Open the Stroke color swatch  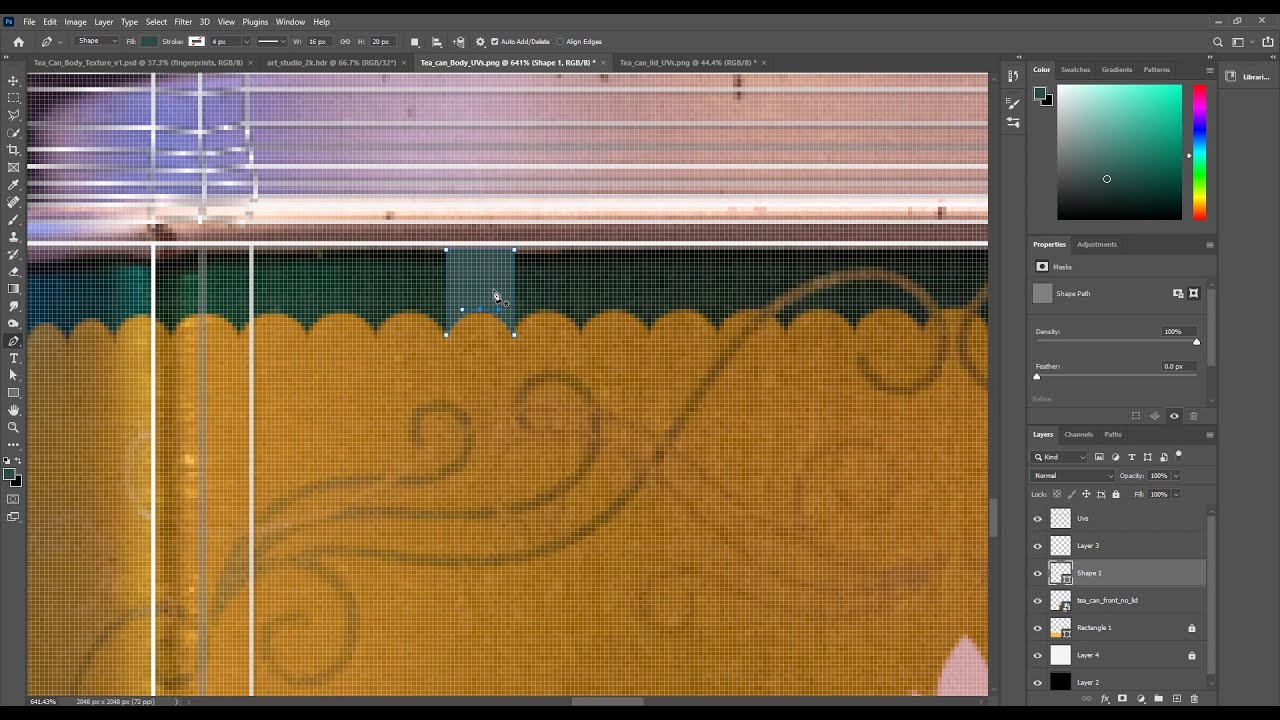[196, 42]
